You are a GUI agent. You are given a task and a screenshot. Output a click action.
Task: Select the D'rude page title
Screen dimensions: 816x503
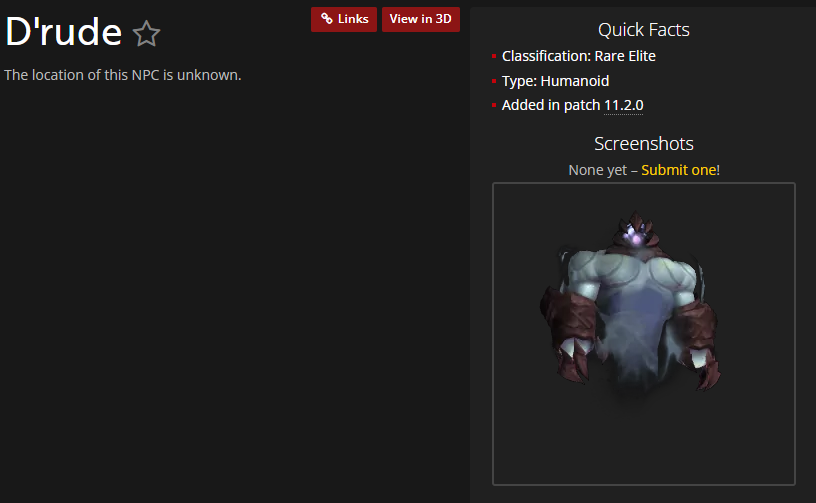[63, 32]
